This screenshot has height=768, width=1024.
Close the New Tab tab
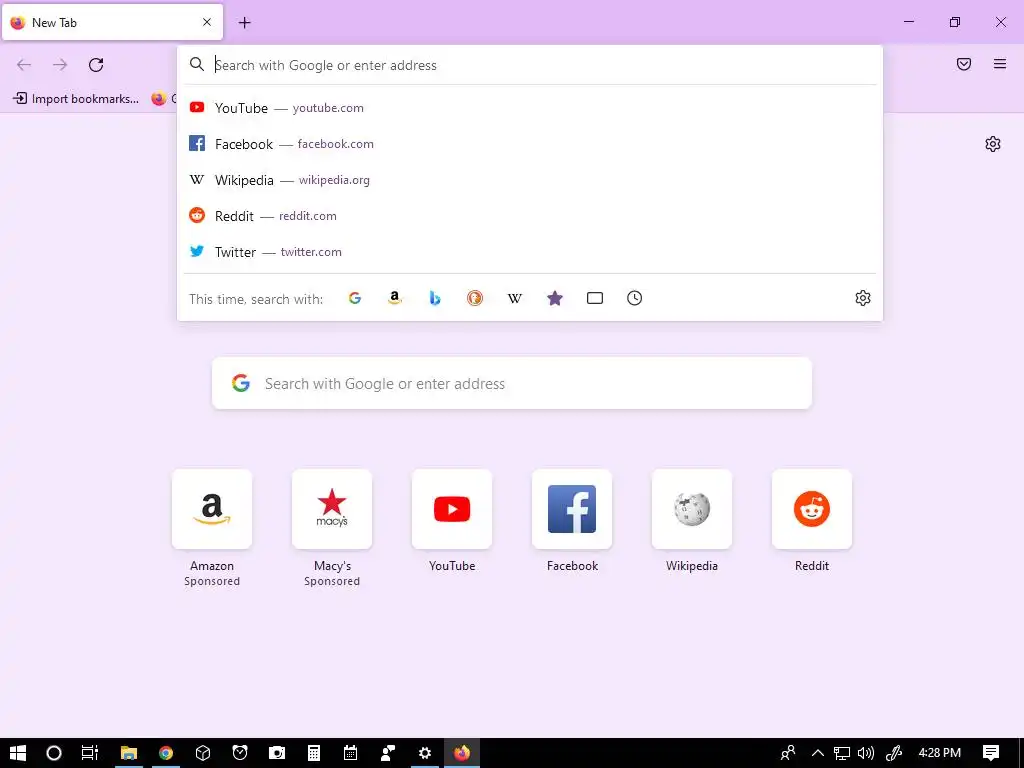tap(207, 22)
